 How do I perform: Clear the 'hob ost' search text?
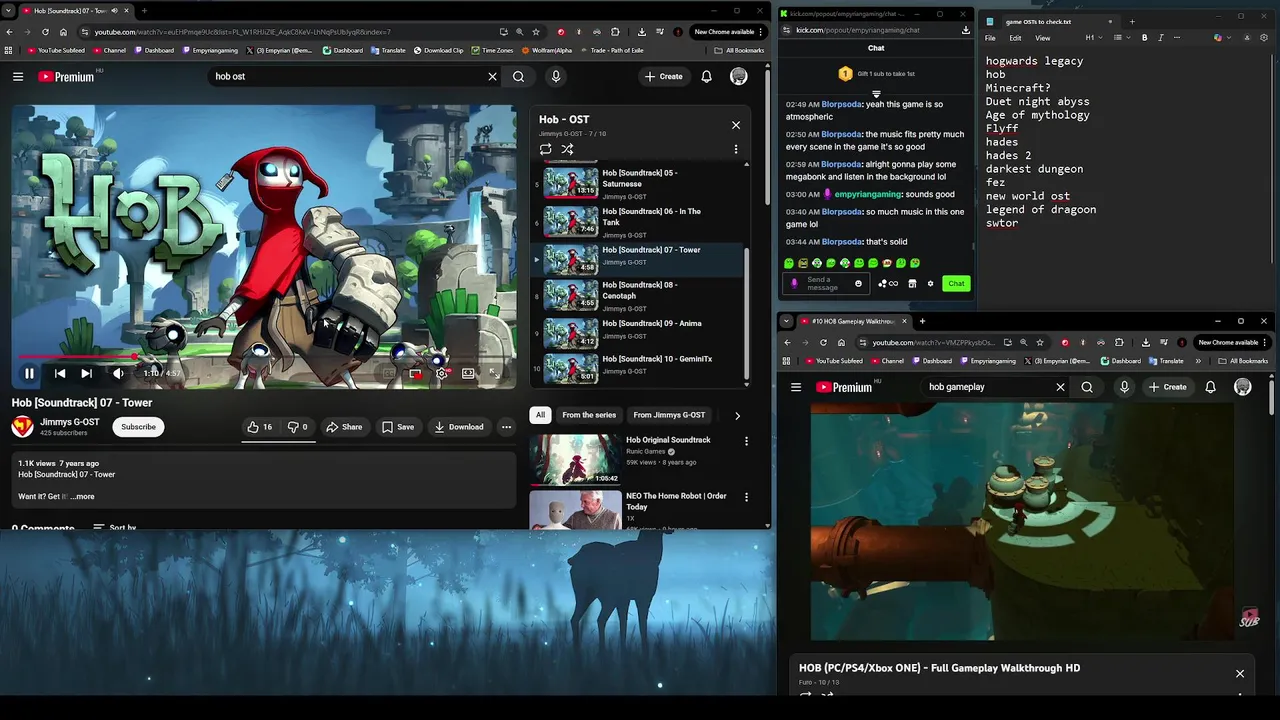492,76
